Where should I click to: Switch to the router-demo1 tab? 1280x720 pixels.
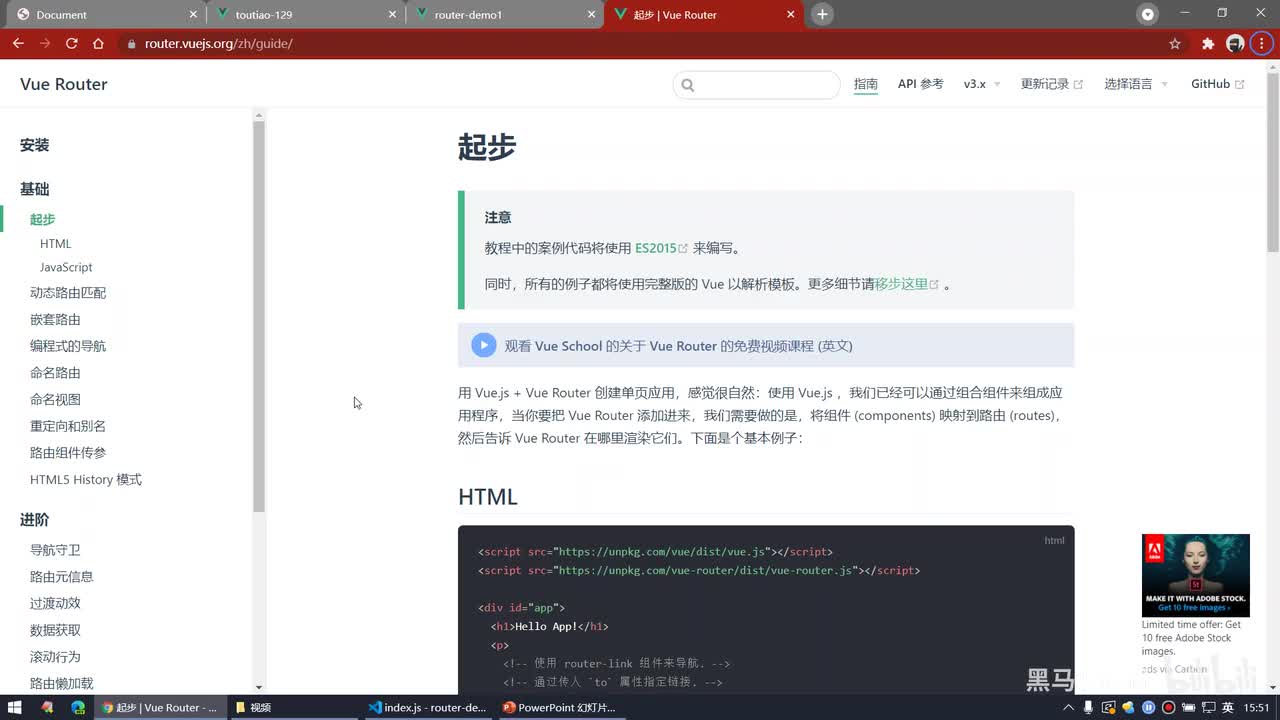pyautogui.click(x=504, y=15)
